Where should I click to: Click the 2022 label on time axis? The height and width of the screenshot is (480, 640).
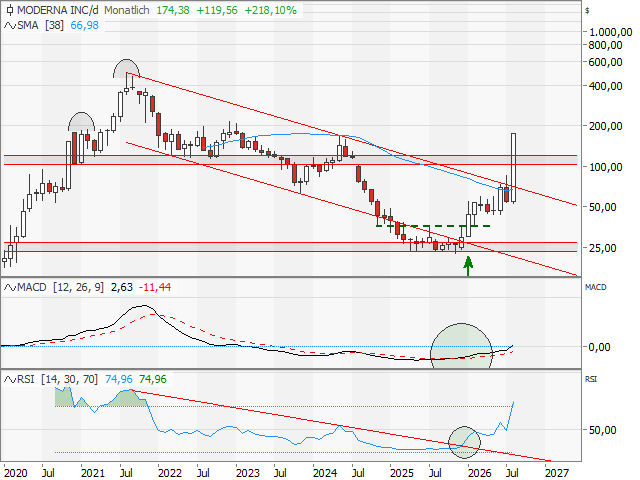click(170, 473)
